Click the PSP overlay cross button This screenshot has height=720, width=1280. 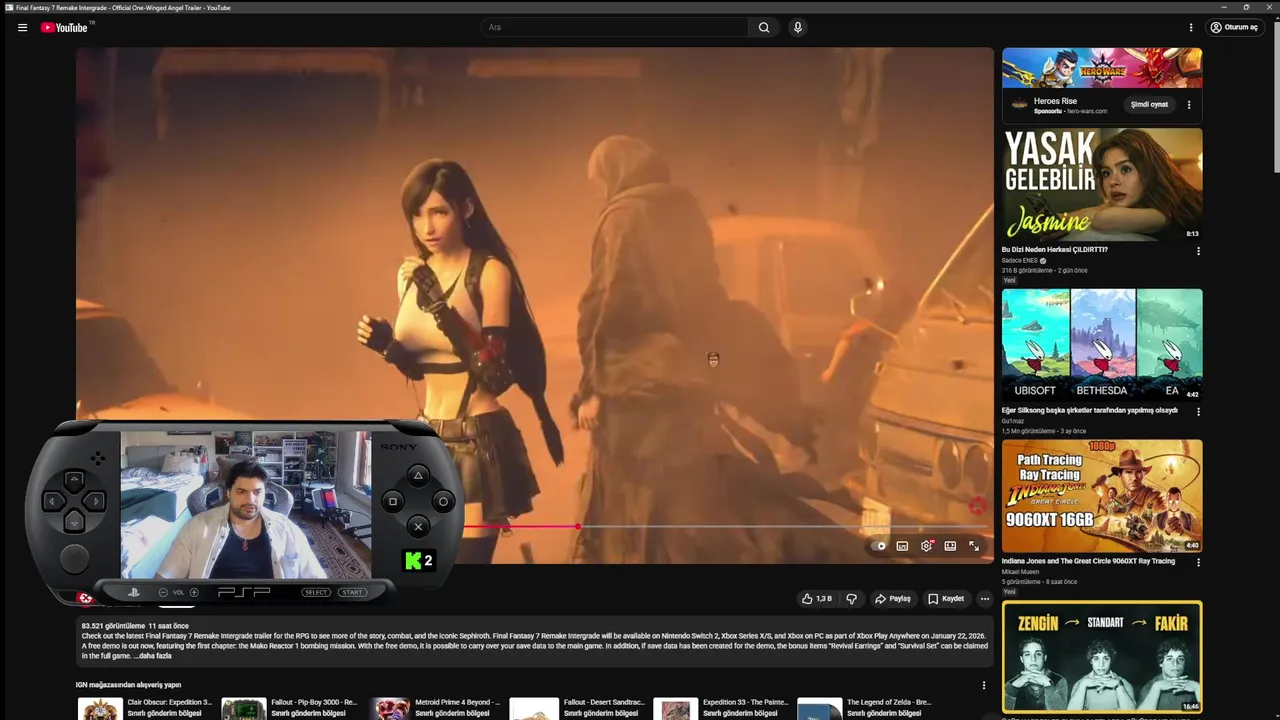point(418,526)
